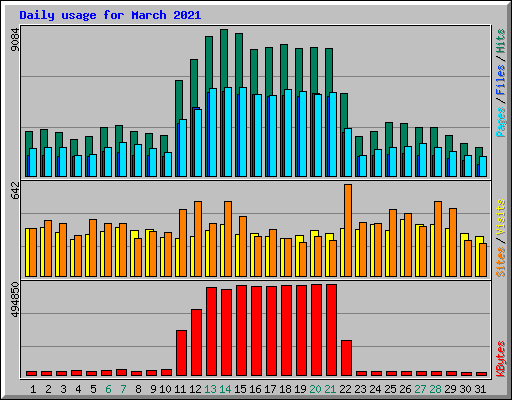Click the yellow 'Visits' legend label
This screenshot has height=400, width=512.
click(x=500, y=218)
